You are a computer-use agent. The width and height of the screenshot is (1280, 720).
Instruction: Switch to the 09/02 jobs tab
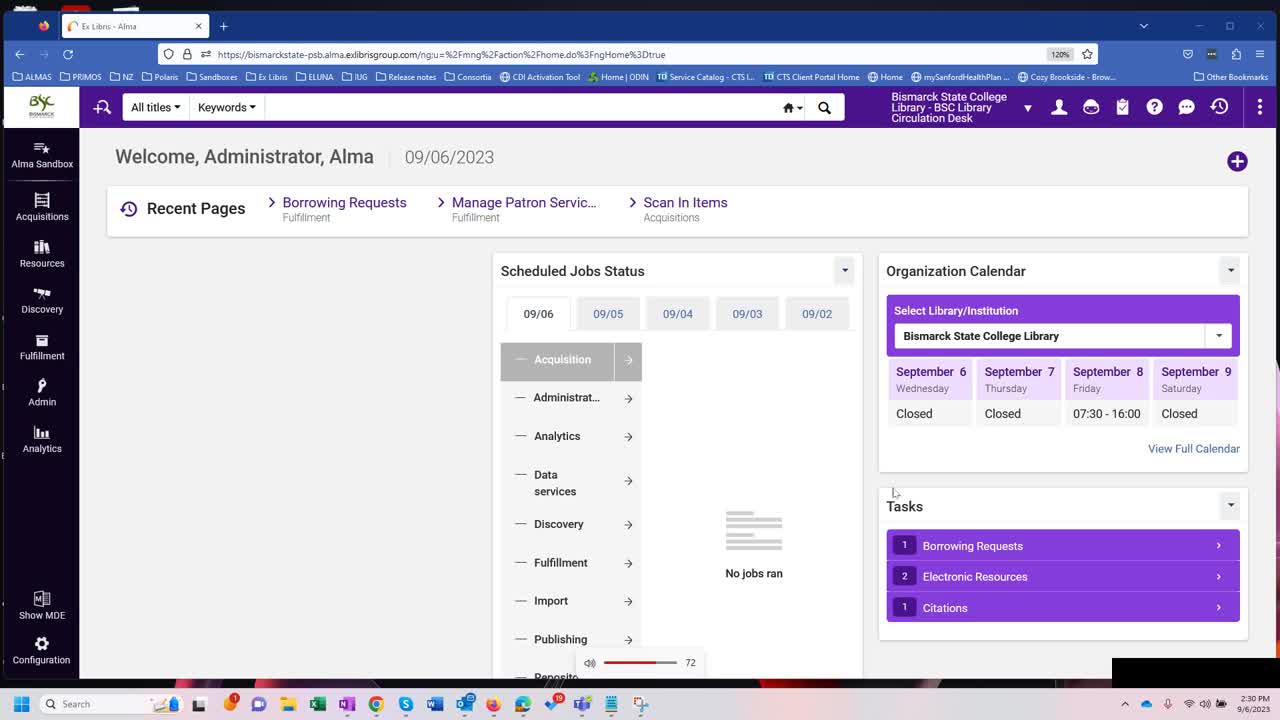coord(817,314)
